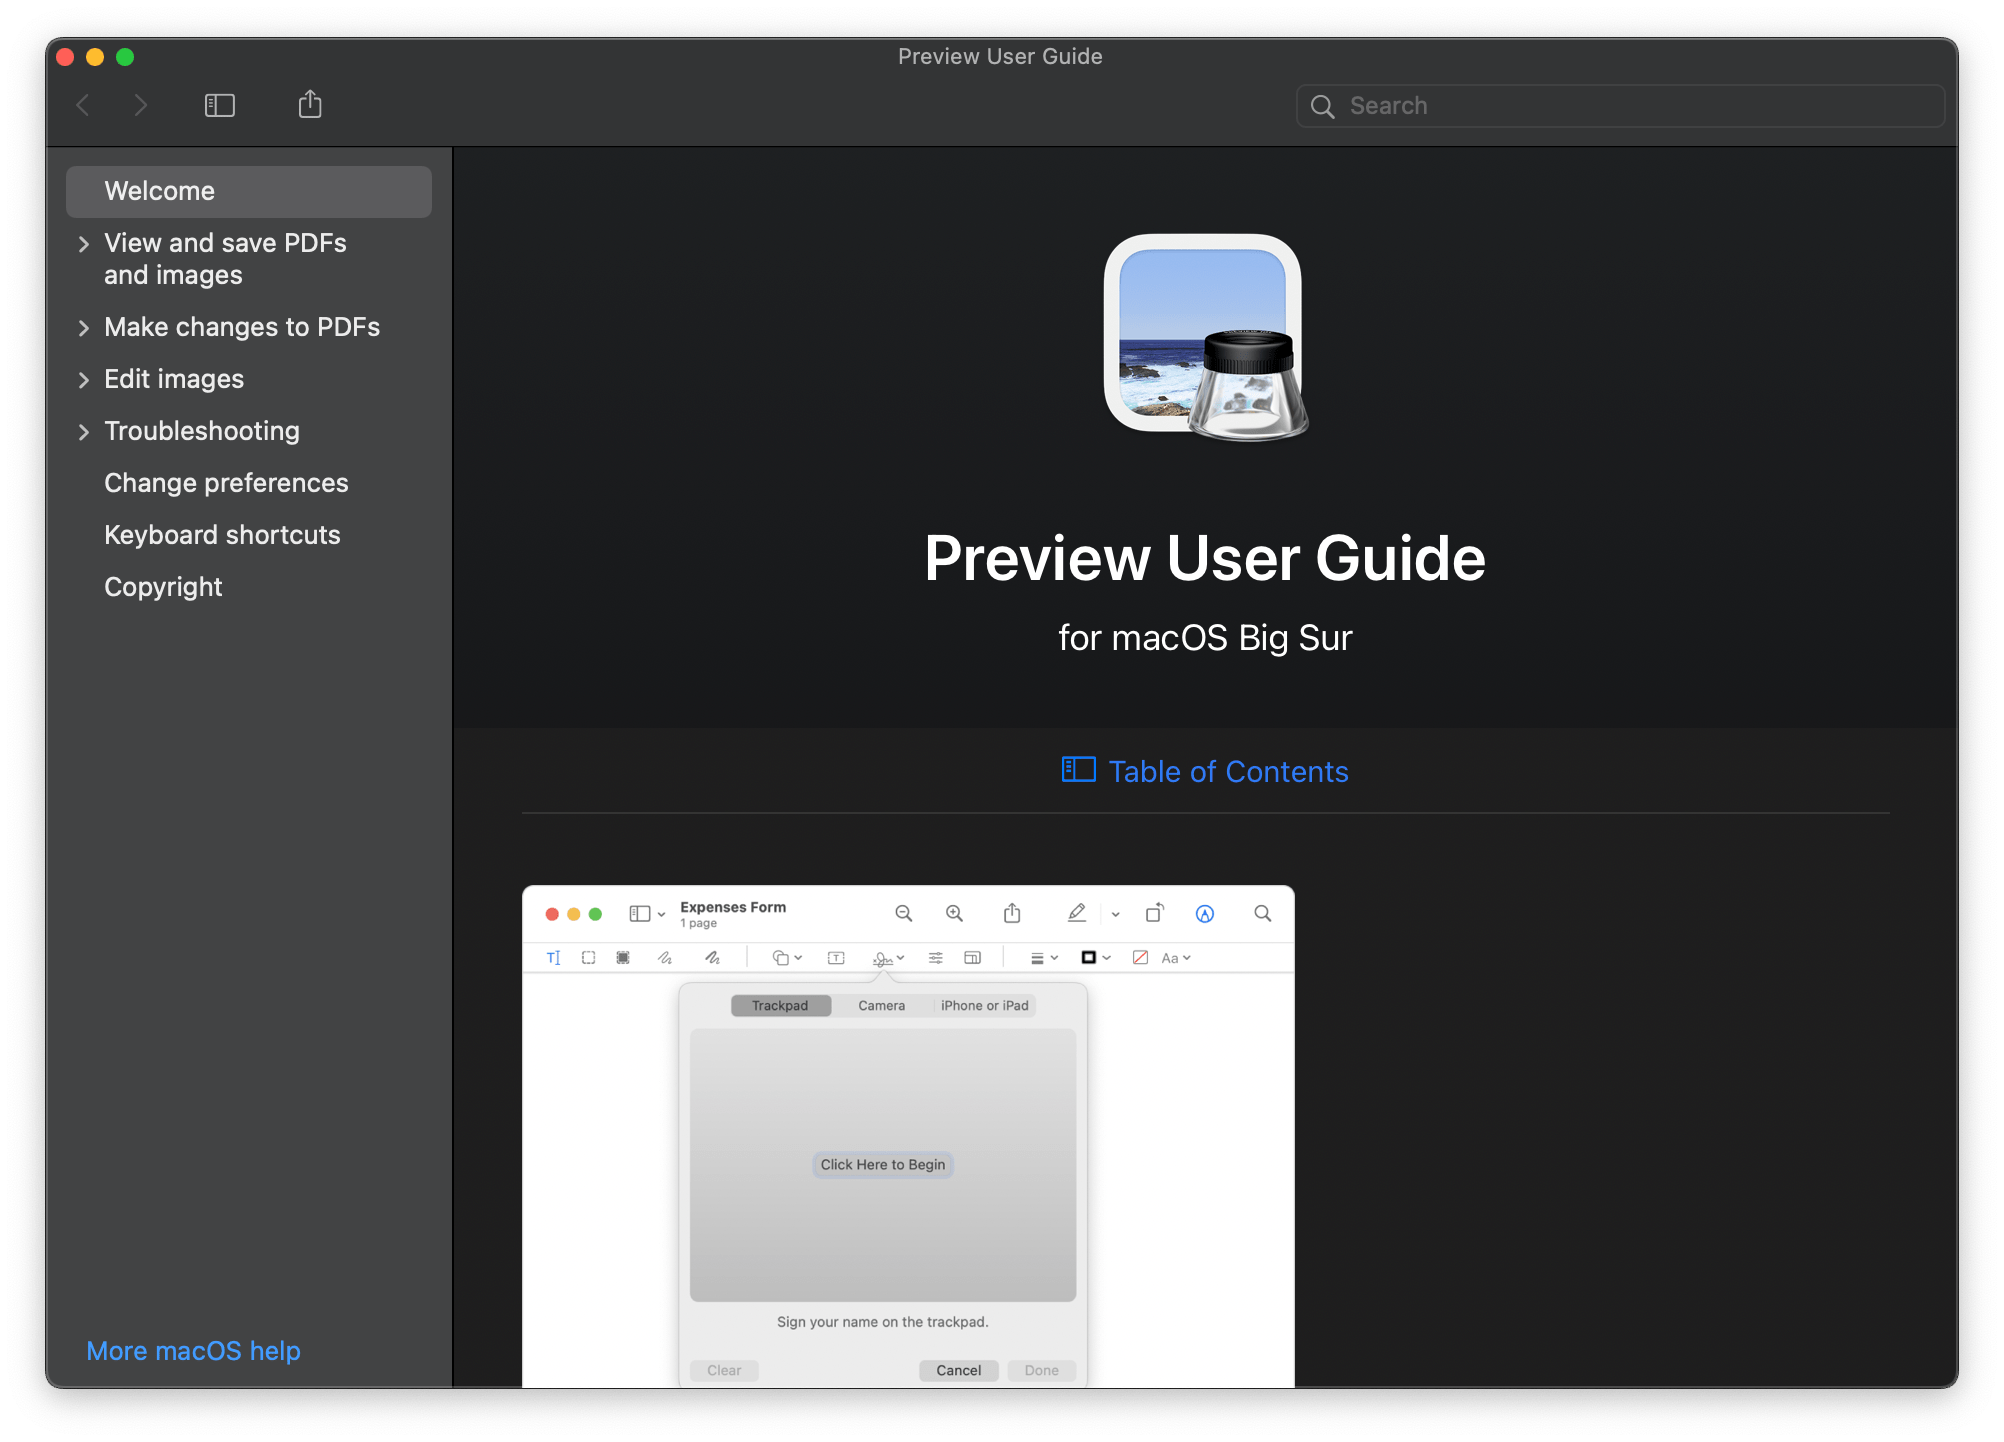Toggle the Markup toolbar with the pencil icon
This screenshot has height=1442, width=2004.
1076,913
